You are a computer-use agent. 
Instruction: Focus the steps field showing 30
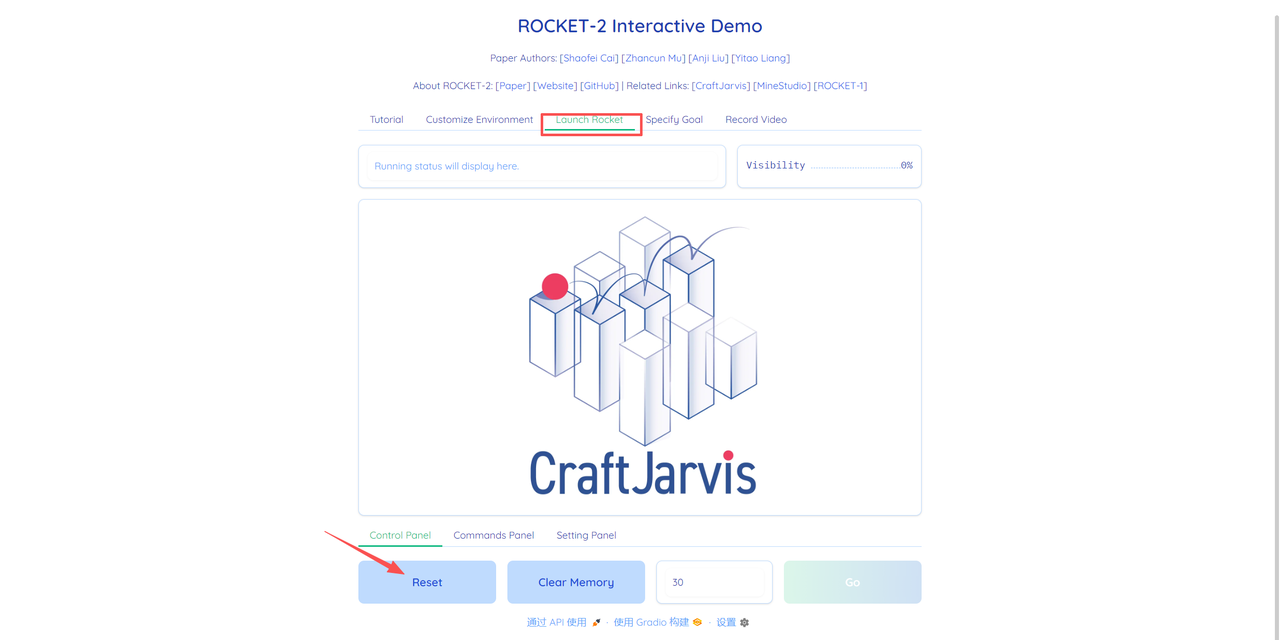(x=714, y=582)
